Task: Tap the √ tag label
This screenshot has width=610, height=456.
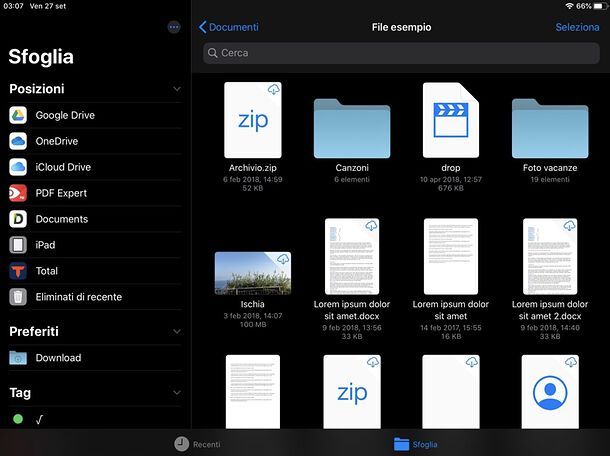Action: coord(39,419)
